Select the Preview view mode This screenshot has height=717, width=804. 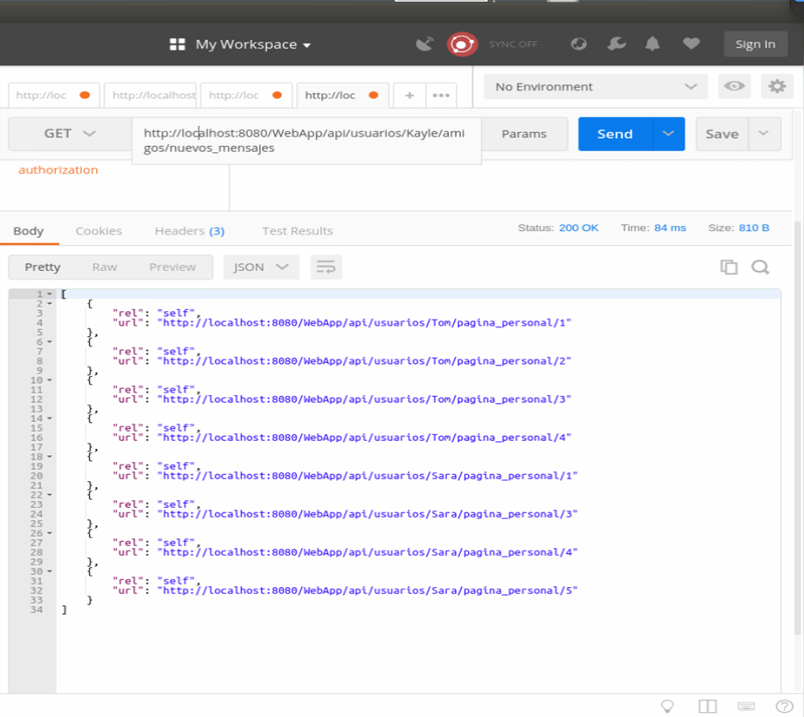172,267
